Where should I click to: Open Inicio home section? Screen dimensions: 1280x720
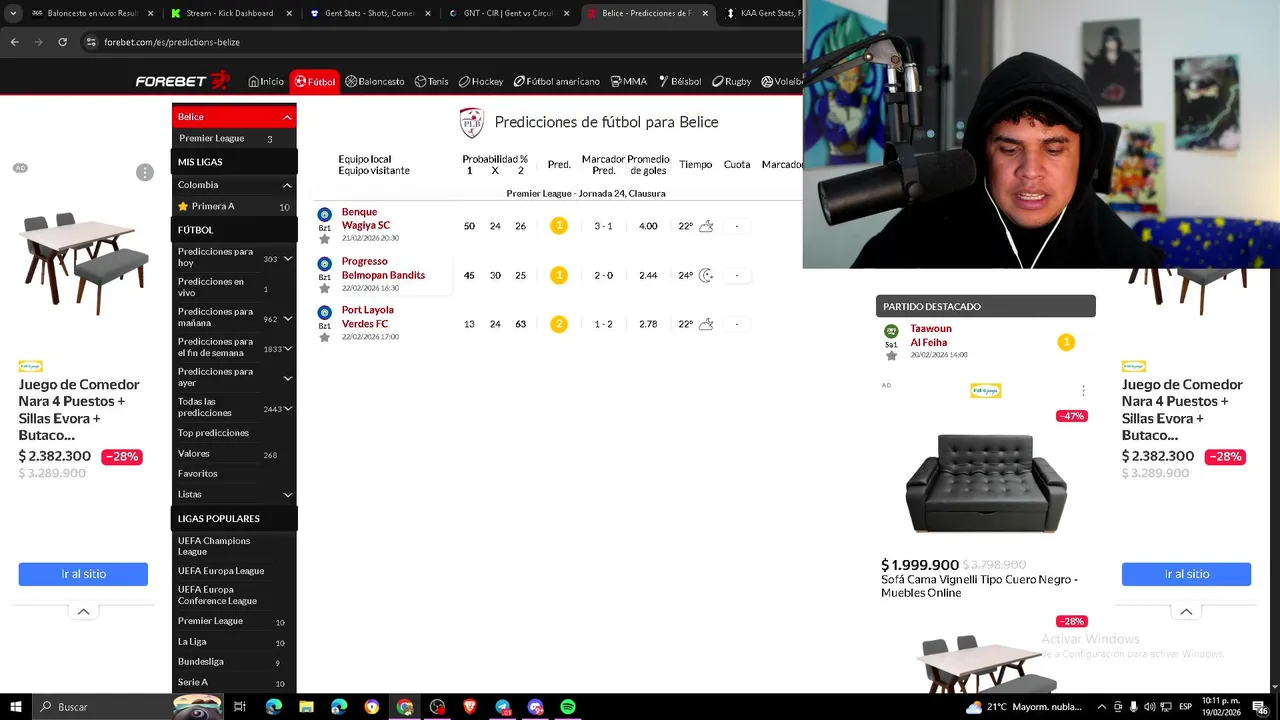(x=266, y=81)
